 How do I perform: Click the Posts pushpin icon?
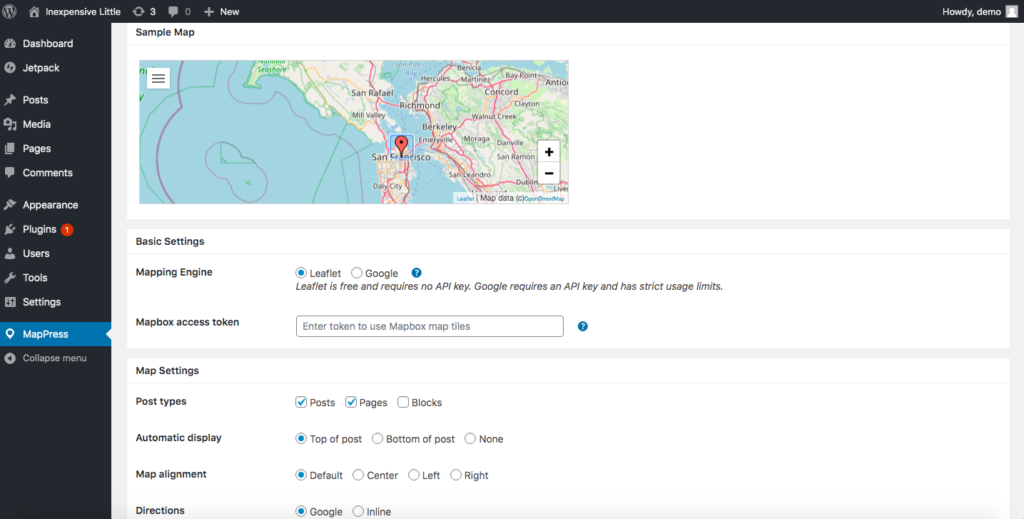(10, 100)
